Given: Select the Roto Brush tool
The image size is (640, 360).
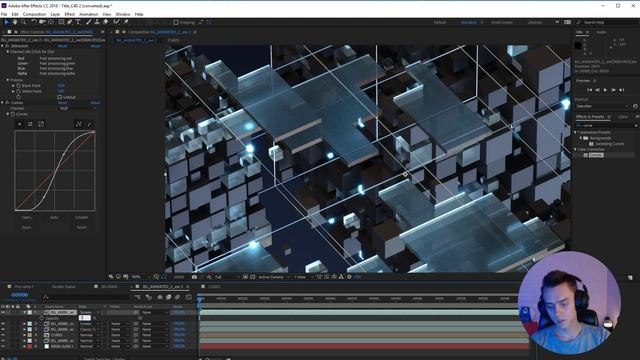Looking at the screenshot, I should (116, 22).
